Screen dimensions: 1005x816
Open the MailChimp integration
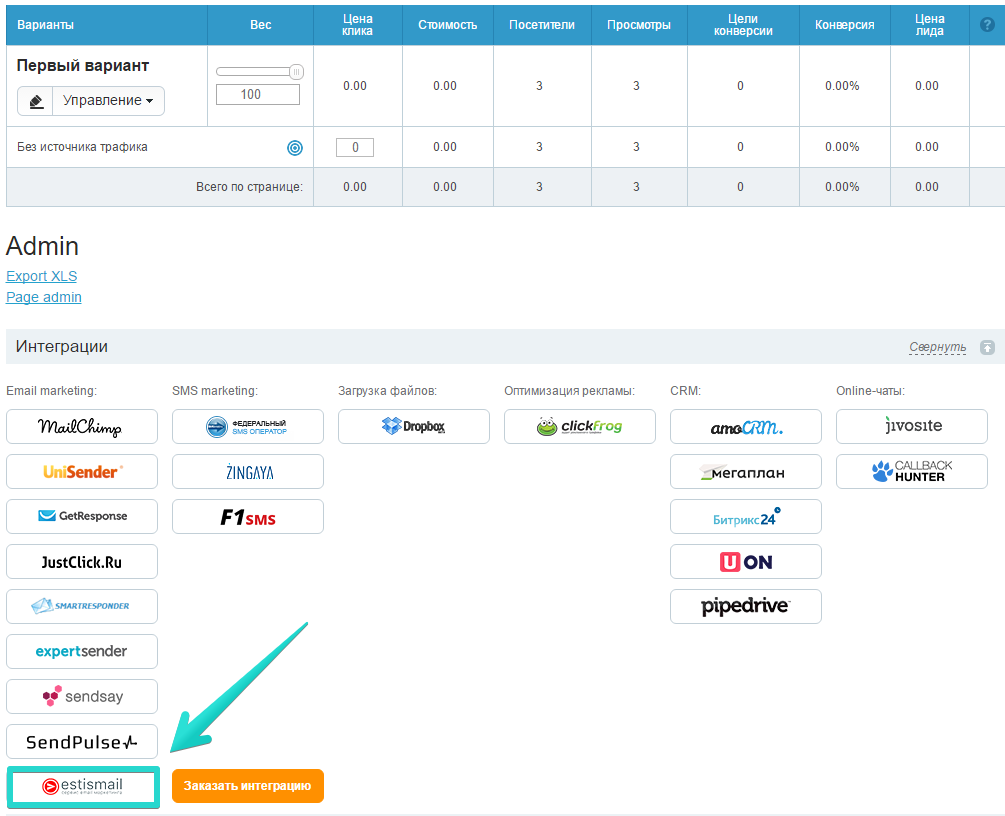82,426
